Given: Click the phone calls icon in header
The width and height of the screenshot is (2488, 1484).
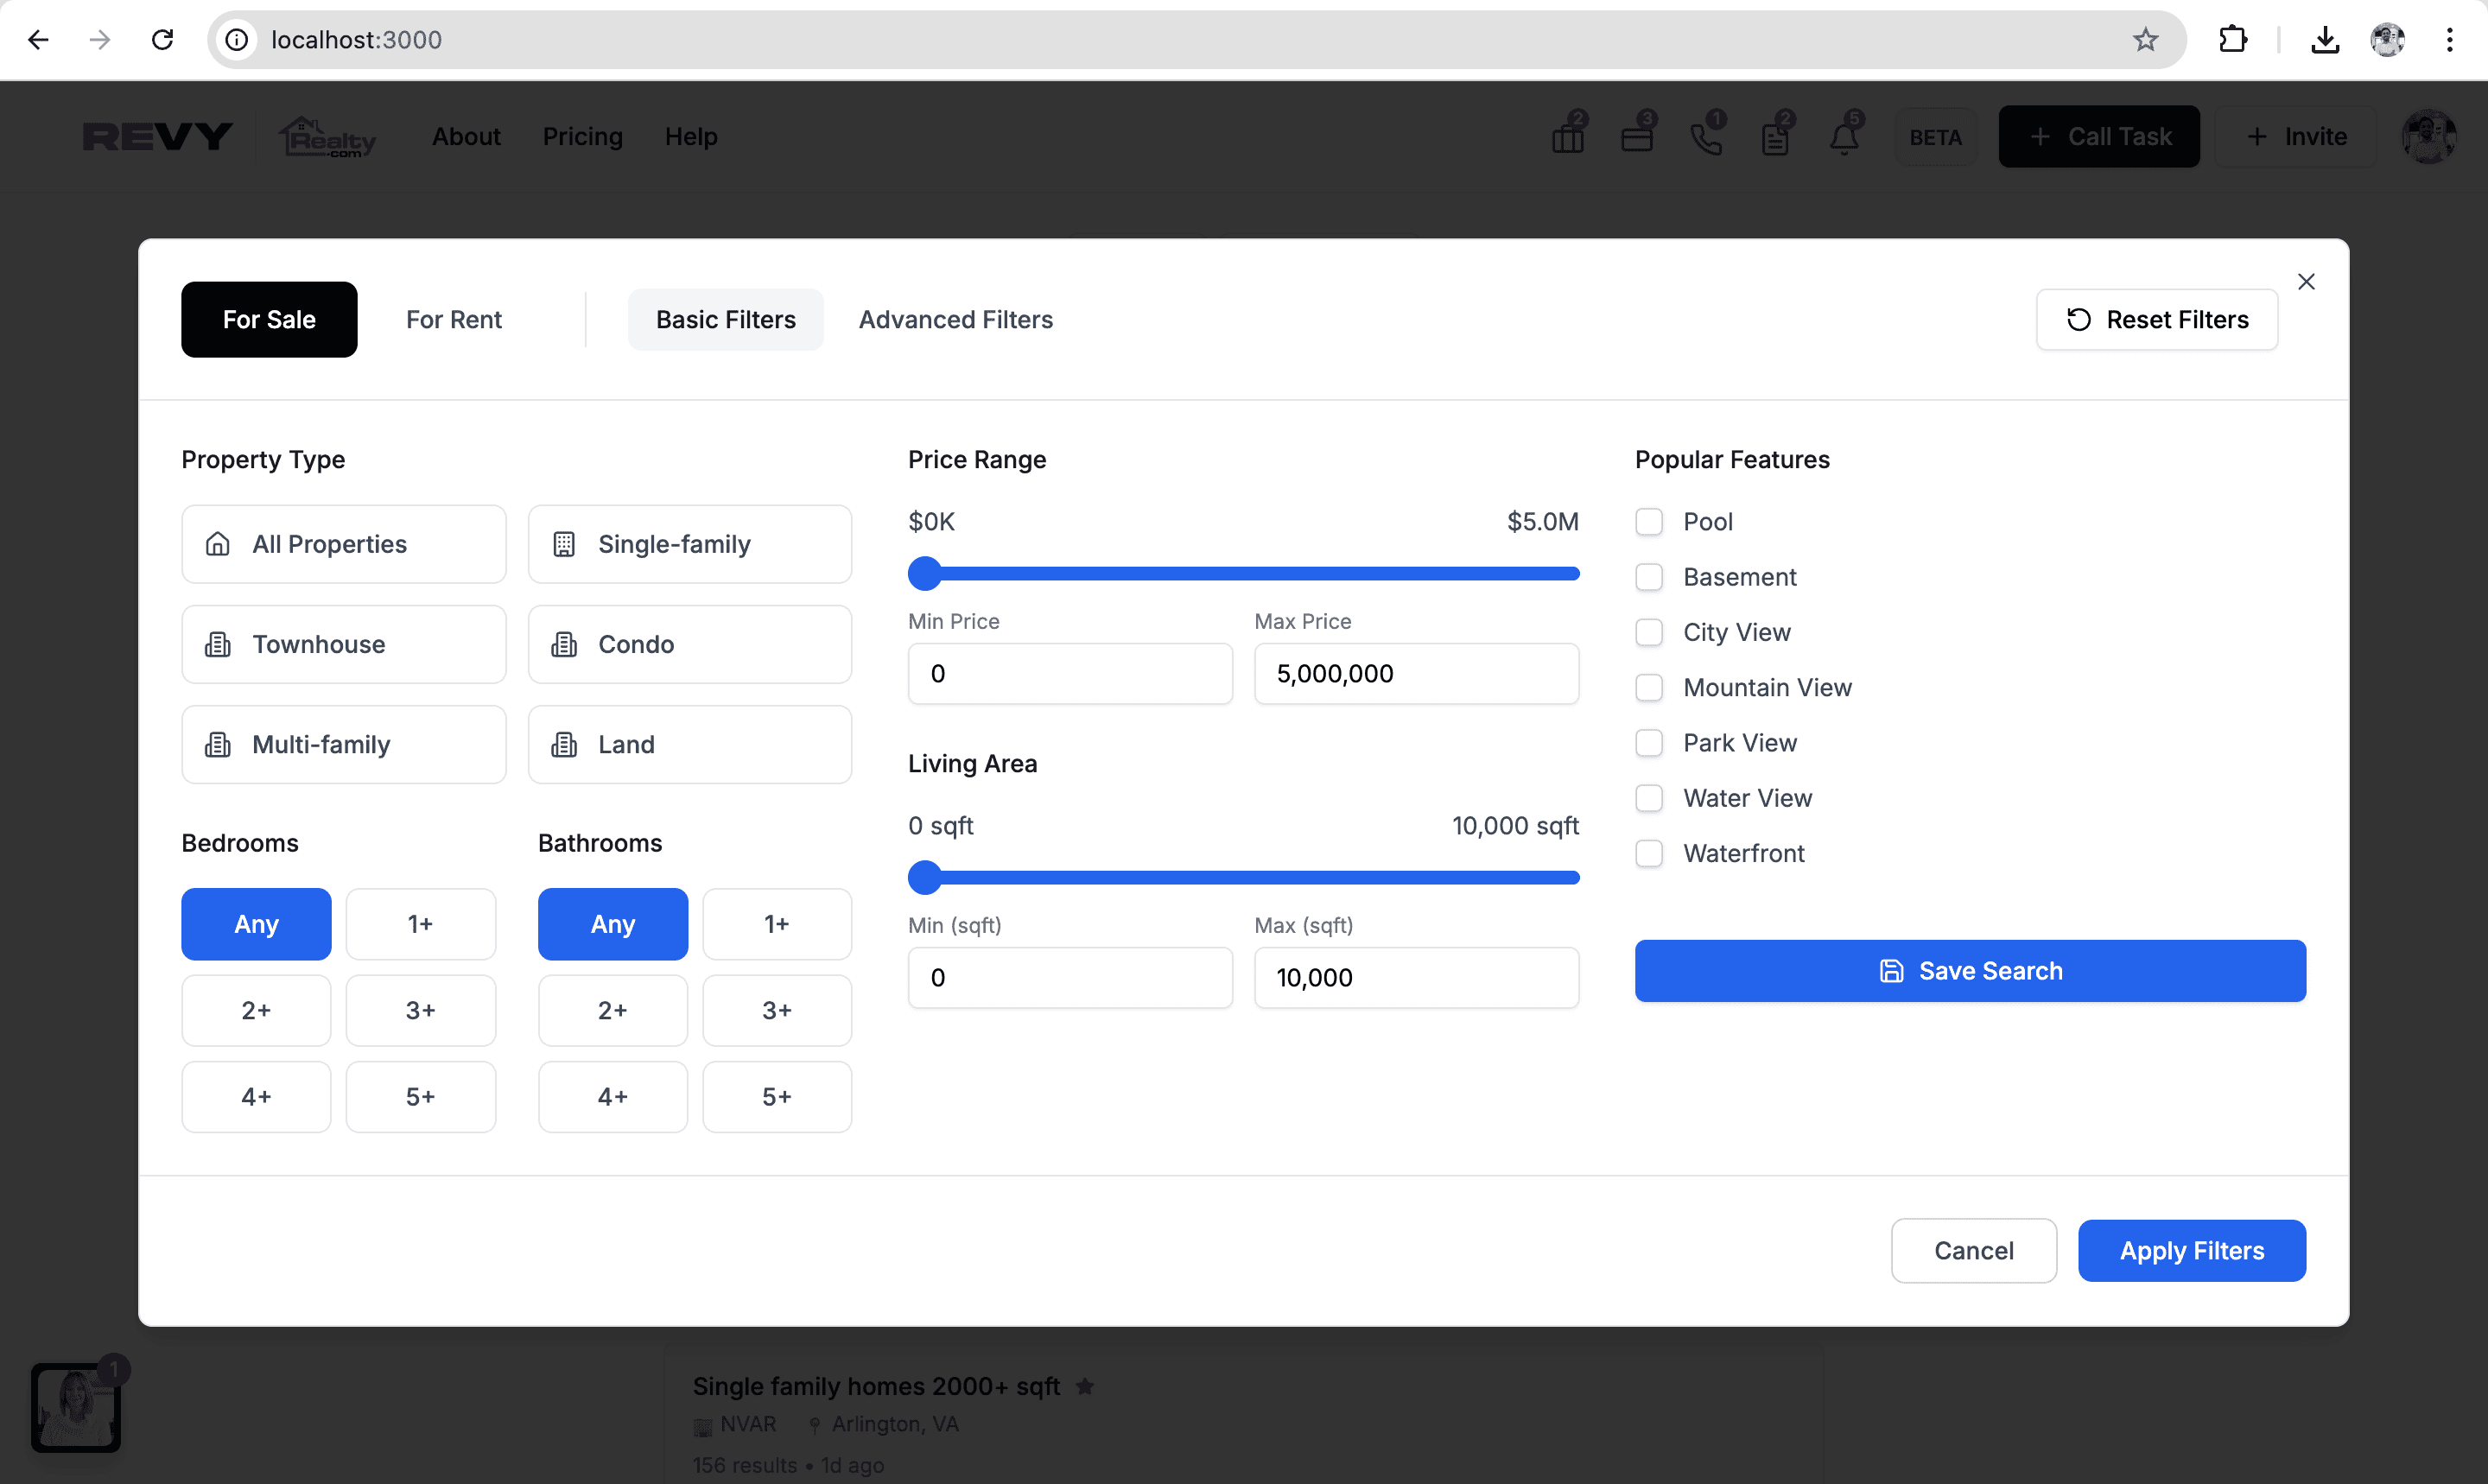Looking at the screenshot, I should [1706, 137].
